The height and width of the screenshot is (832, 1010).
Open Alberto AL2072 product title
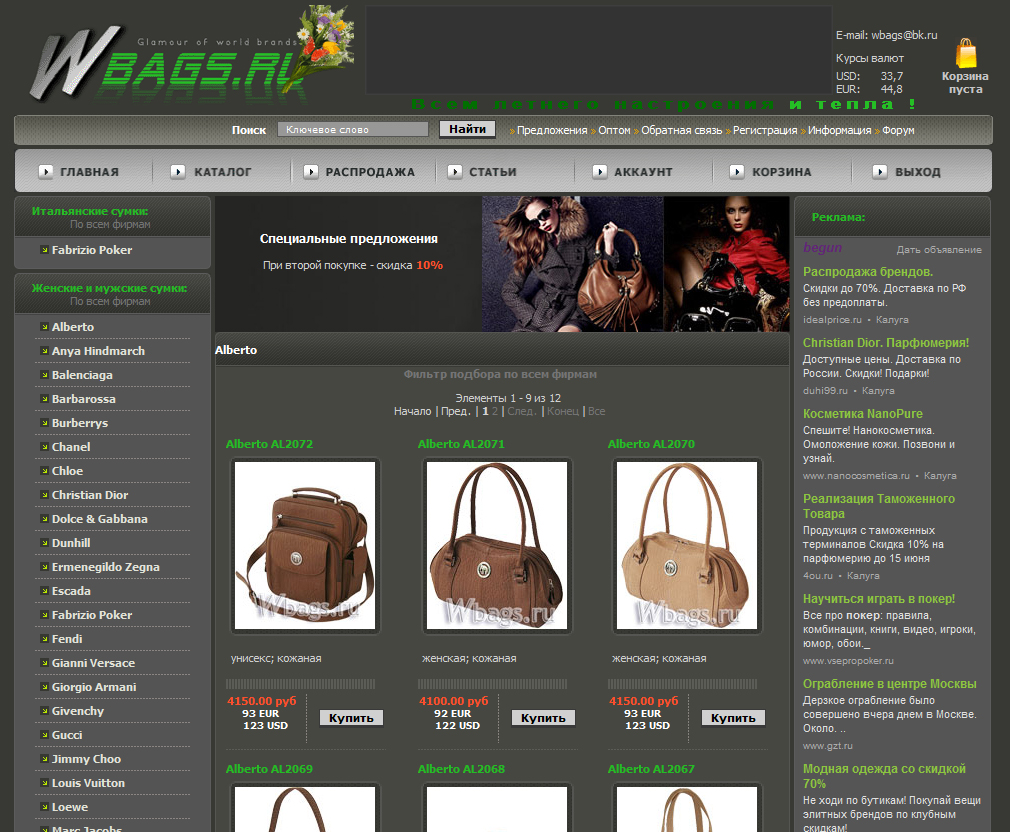[x=269, y=444]
